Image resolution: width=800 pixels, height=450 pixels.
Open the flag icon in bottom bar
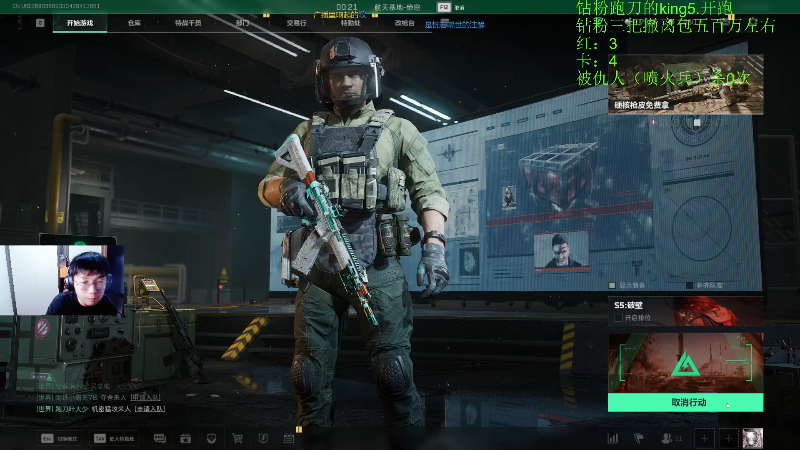[x=638, y=438]
